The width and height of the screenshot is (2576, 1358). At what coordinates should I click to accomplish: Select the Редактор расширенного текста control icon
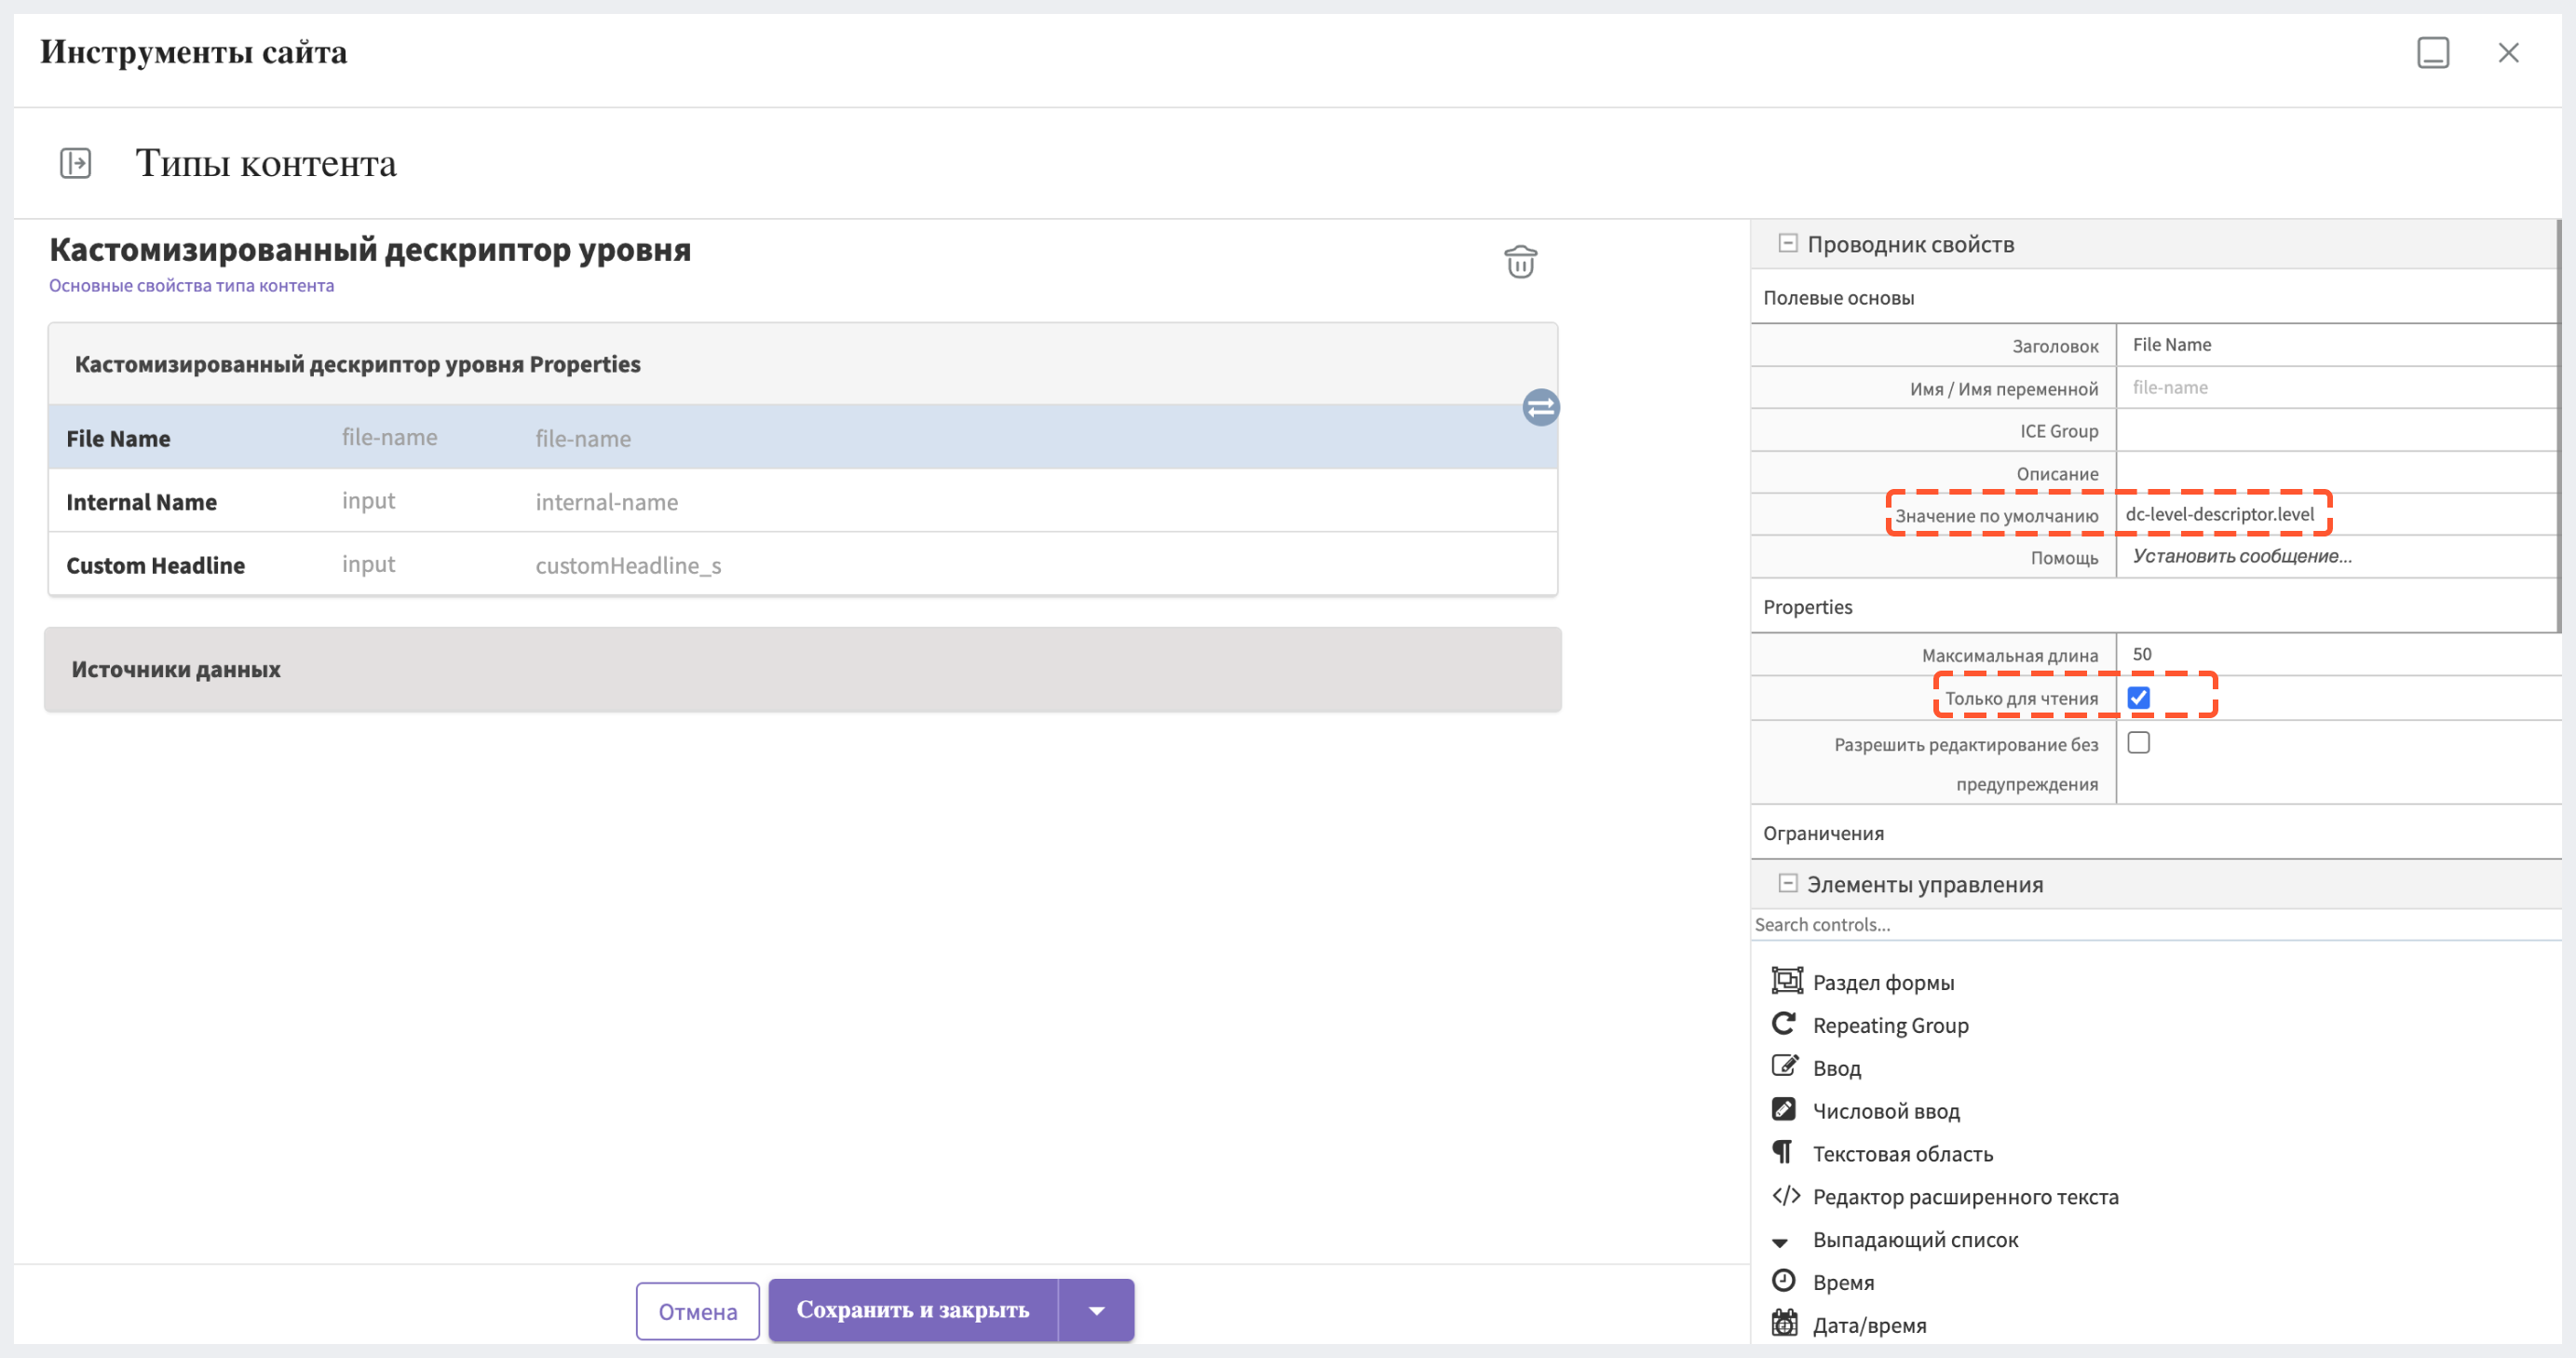point(1786,1196)
